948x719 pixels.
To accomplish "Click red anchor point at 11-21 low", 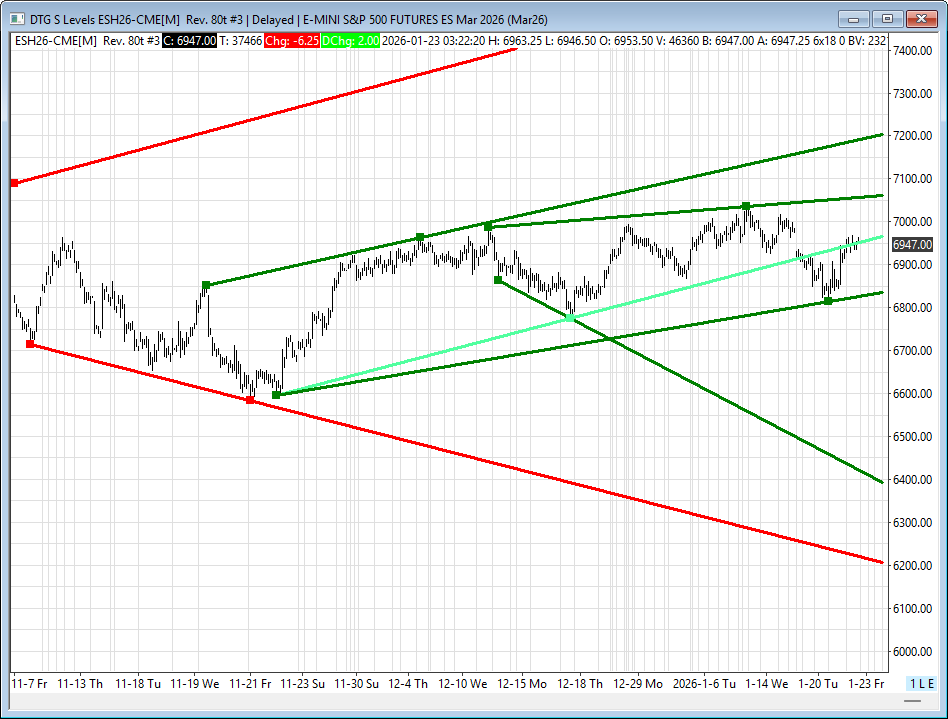I will click(x=250, y=400).
